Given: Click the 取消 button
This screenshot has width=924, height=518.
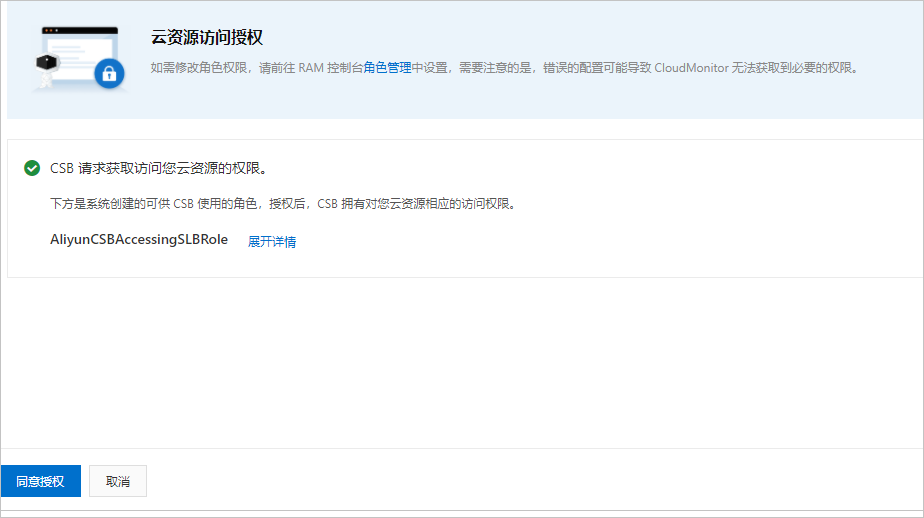Looking at the screenshot, I should click(x=118, y=481).
